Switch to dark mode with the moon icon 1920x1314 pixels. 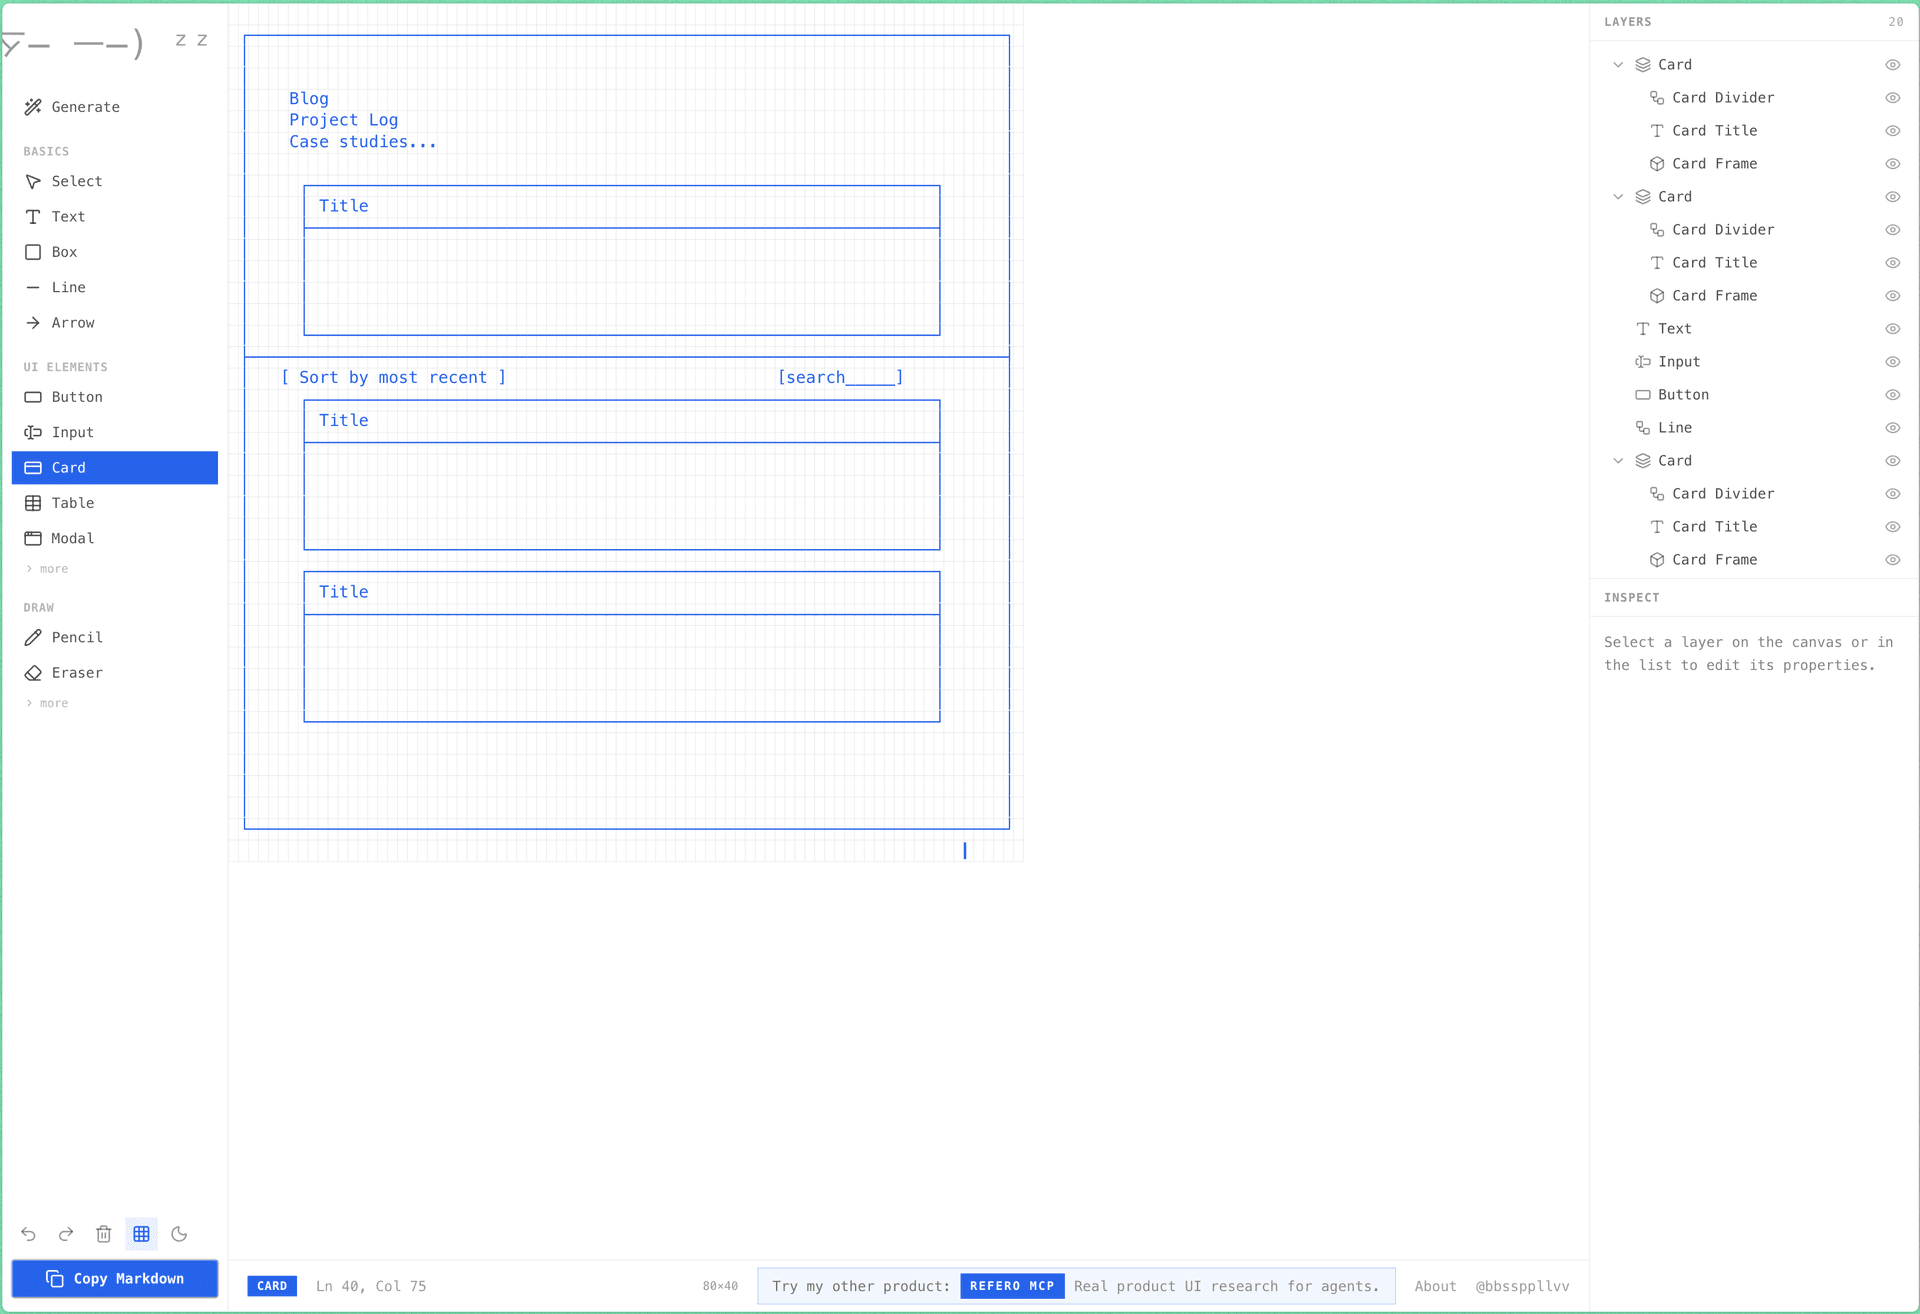coord(179,1234)
